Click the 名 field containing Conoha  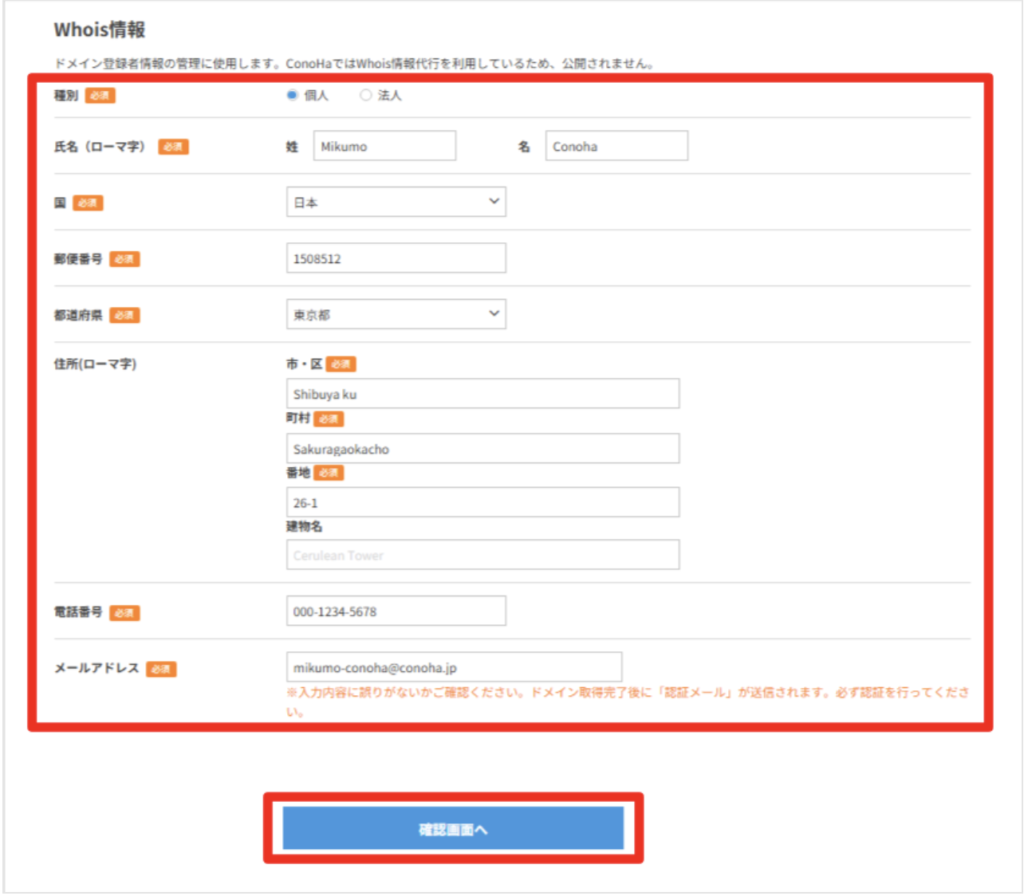(x=616, y=146)
